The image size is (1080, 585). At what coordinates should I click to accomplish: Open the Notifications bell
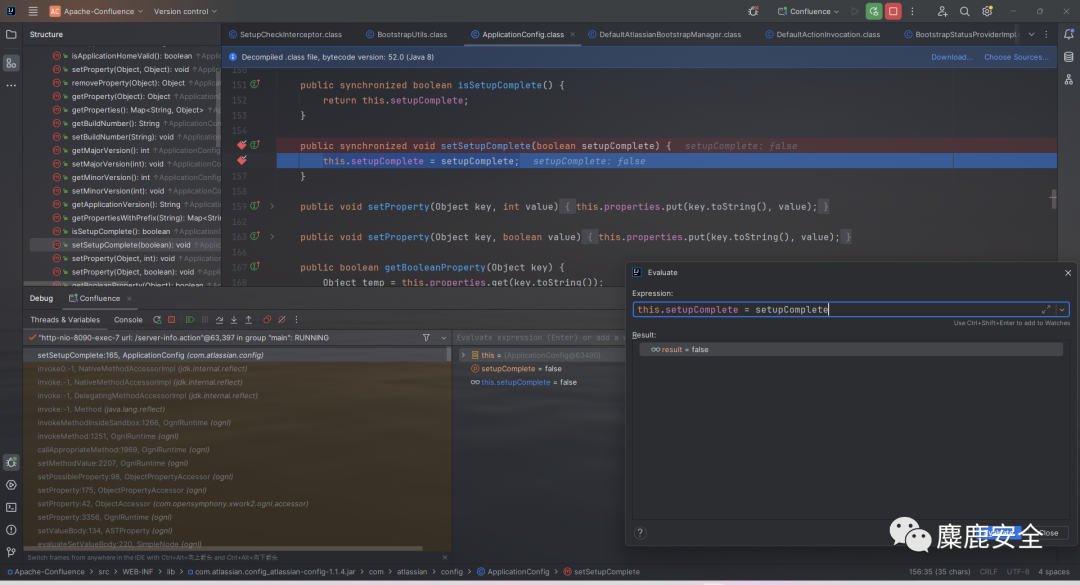click(1068, 34)
